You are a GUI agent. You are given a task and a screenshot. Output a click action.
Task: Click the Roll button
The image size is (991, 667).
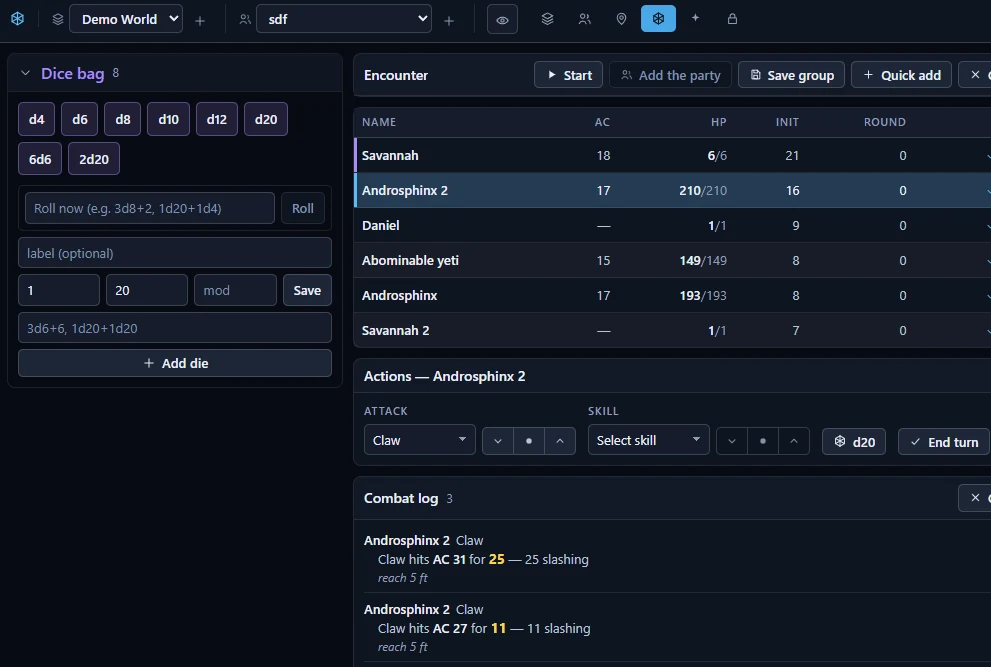coord(303,208)
